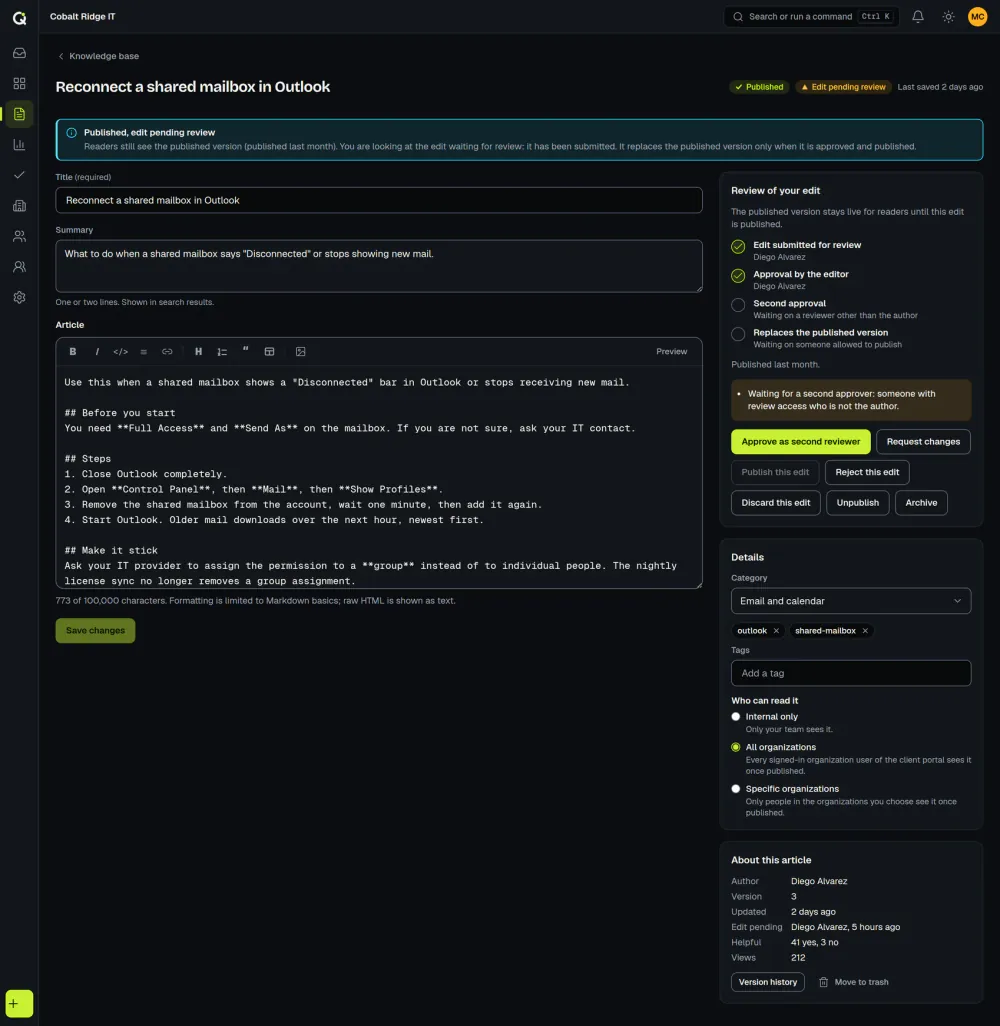Focus the Title input field
This screenshot has height=1026, width=1000.
[x=379, y=200]
